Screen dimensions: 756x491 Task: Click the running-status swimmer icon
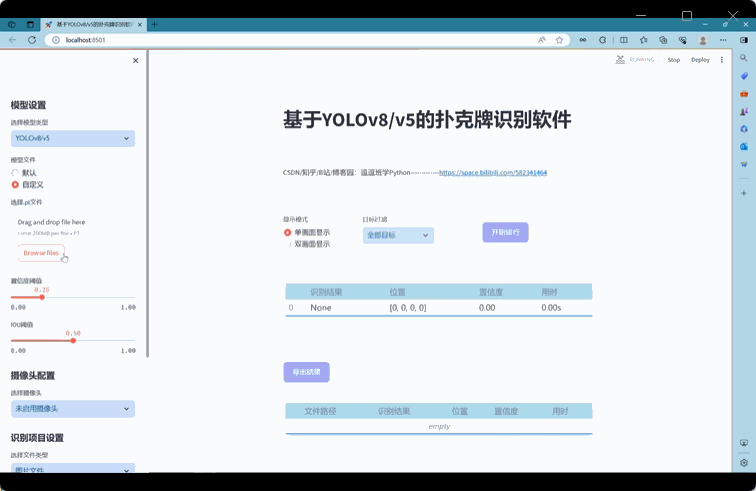pos(620,60)
